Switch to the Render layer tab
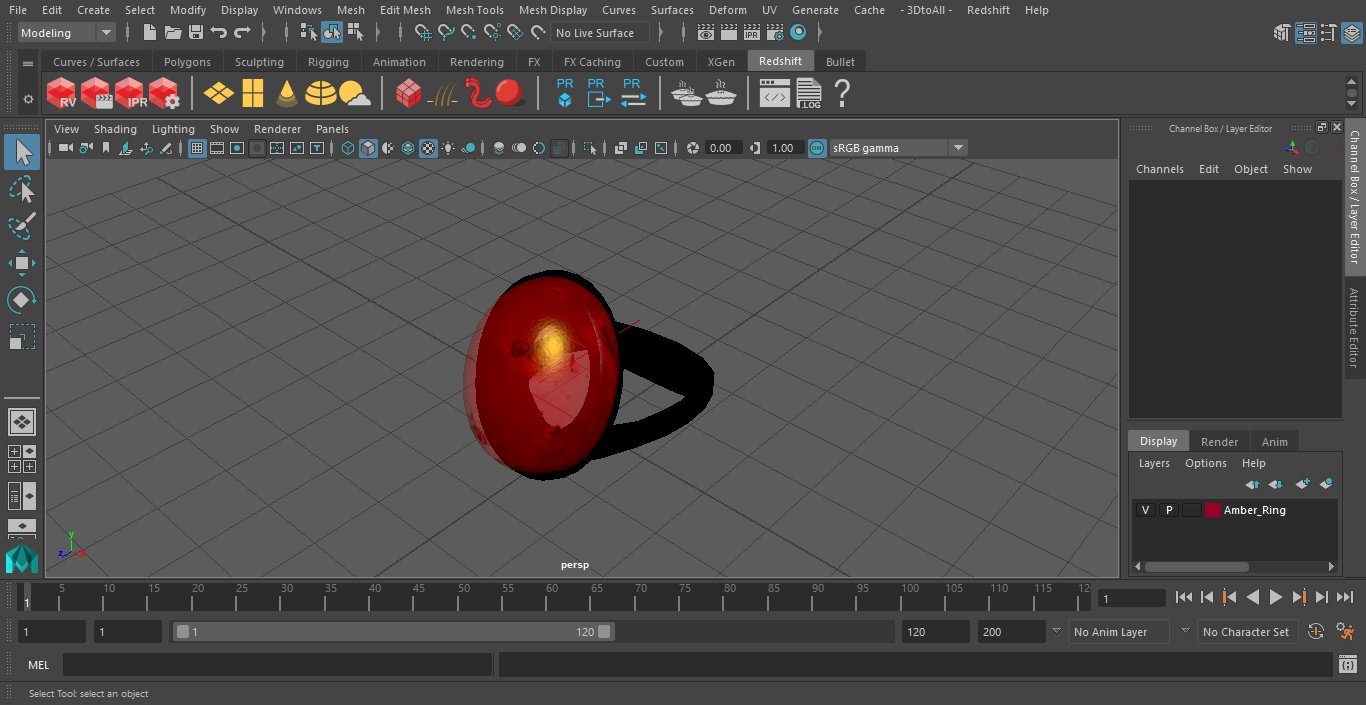Screen dimensions: 1366x705 1219,441
